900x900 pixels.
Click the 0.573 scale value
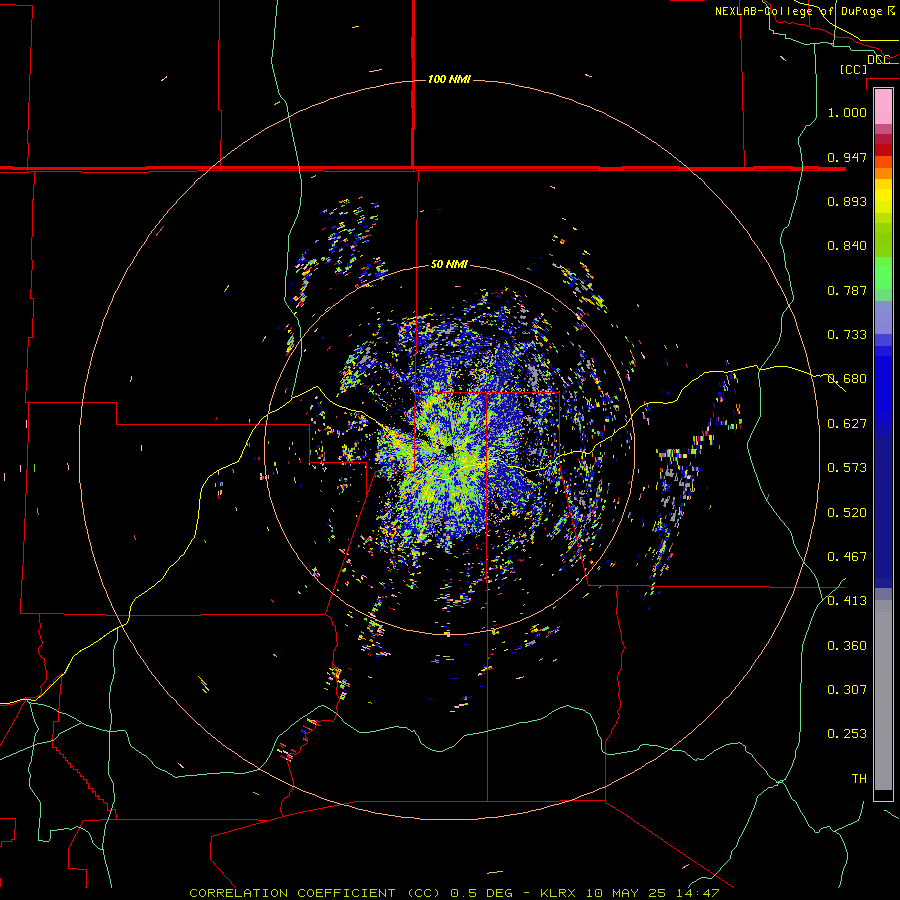tap(847, 468)
